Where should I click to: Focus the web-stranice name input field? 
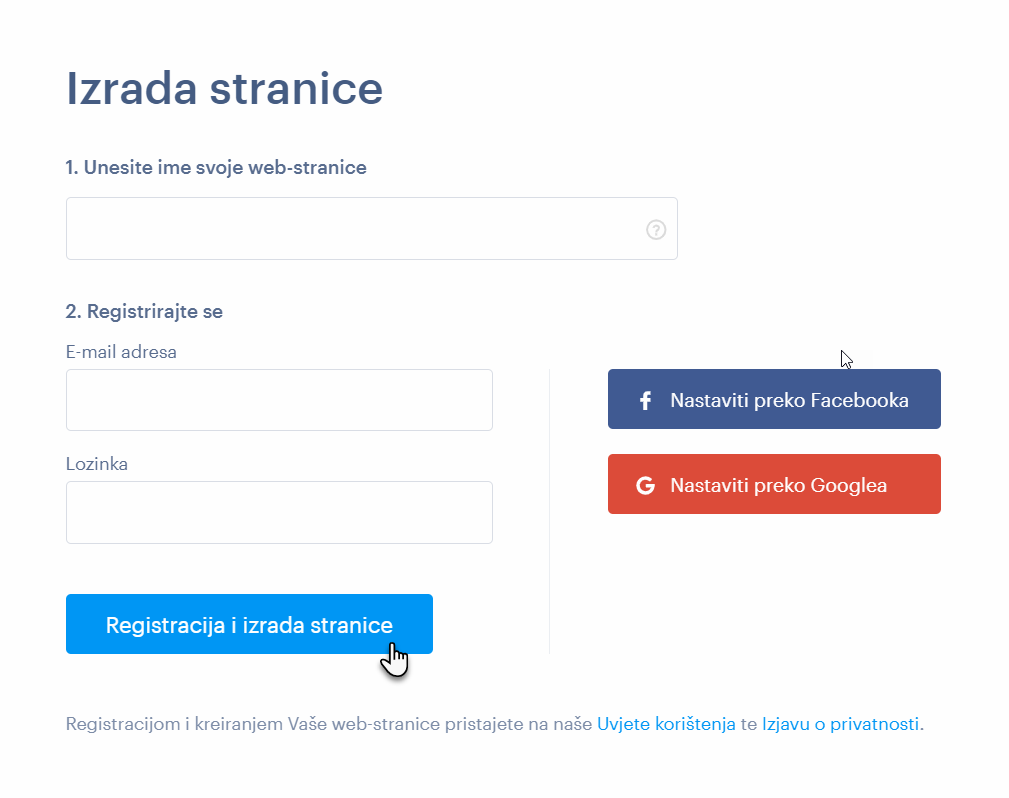tap(371, 228)
